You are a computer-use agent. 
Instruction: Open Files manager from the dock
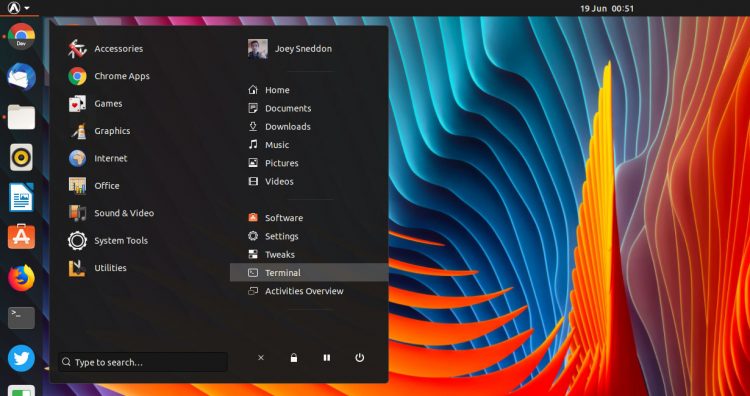[x=21, y=117]
